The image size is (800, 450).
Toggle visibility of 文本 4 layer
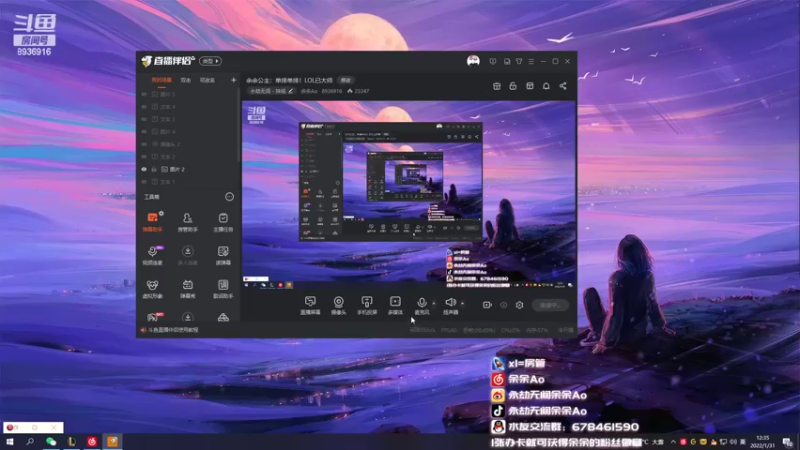coord(144,107)
